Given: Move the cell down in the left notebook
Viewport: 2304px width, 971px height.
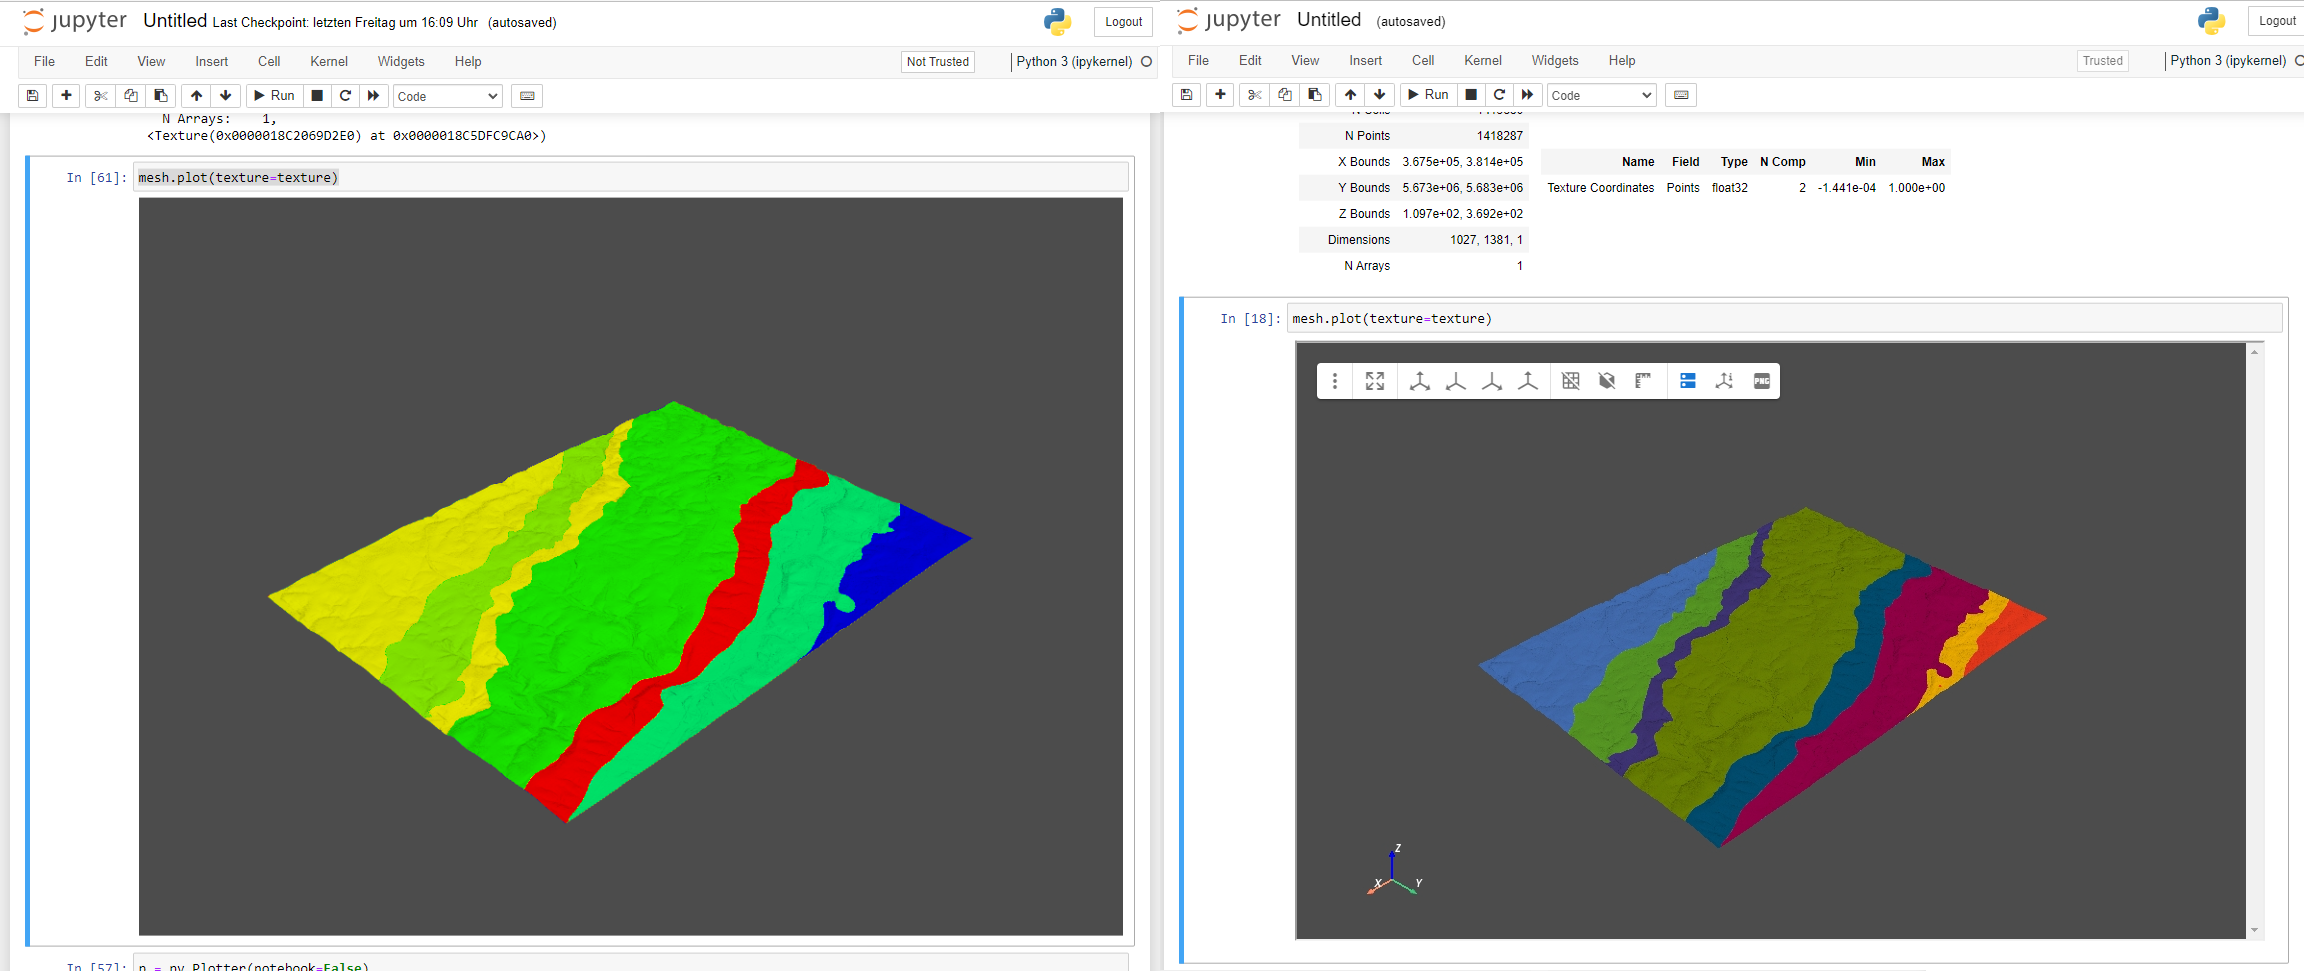Looking at the screenshot, I should click(x=226, y=96).
